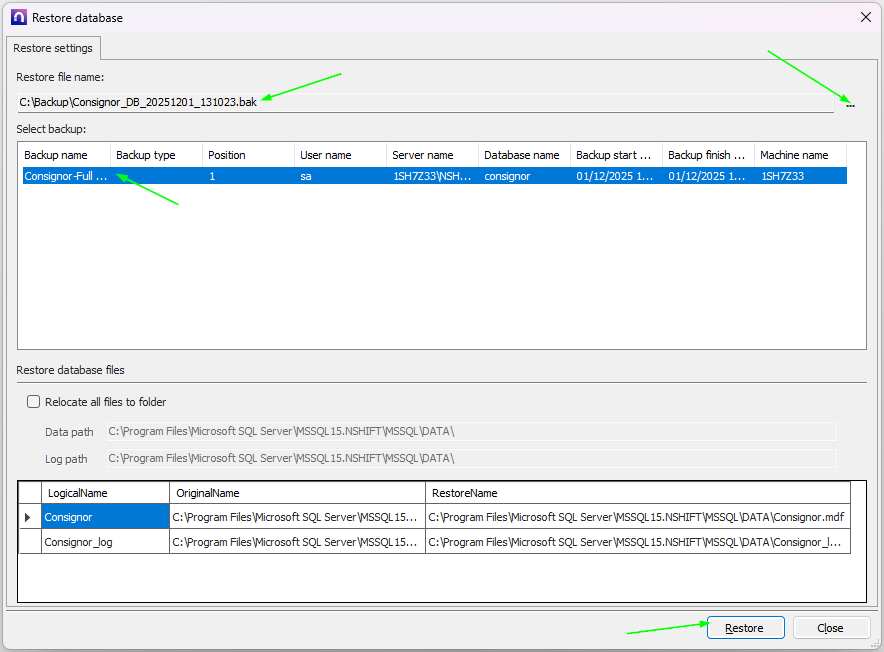Click the row indicator arrow beside Consignor
Viewport: 884px width, 652px height.
tap(28, 517)
